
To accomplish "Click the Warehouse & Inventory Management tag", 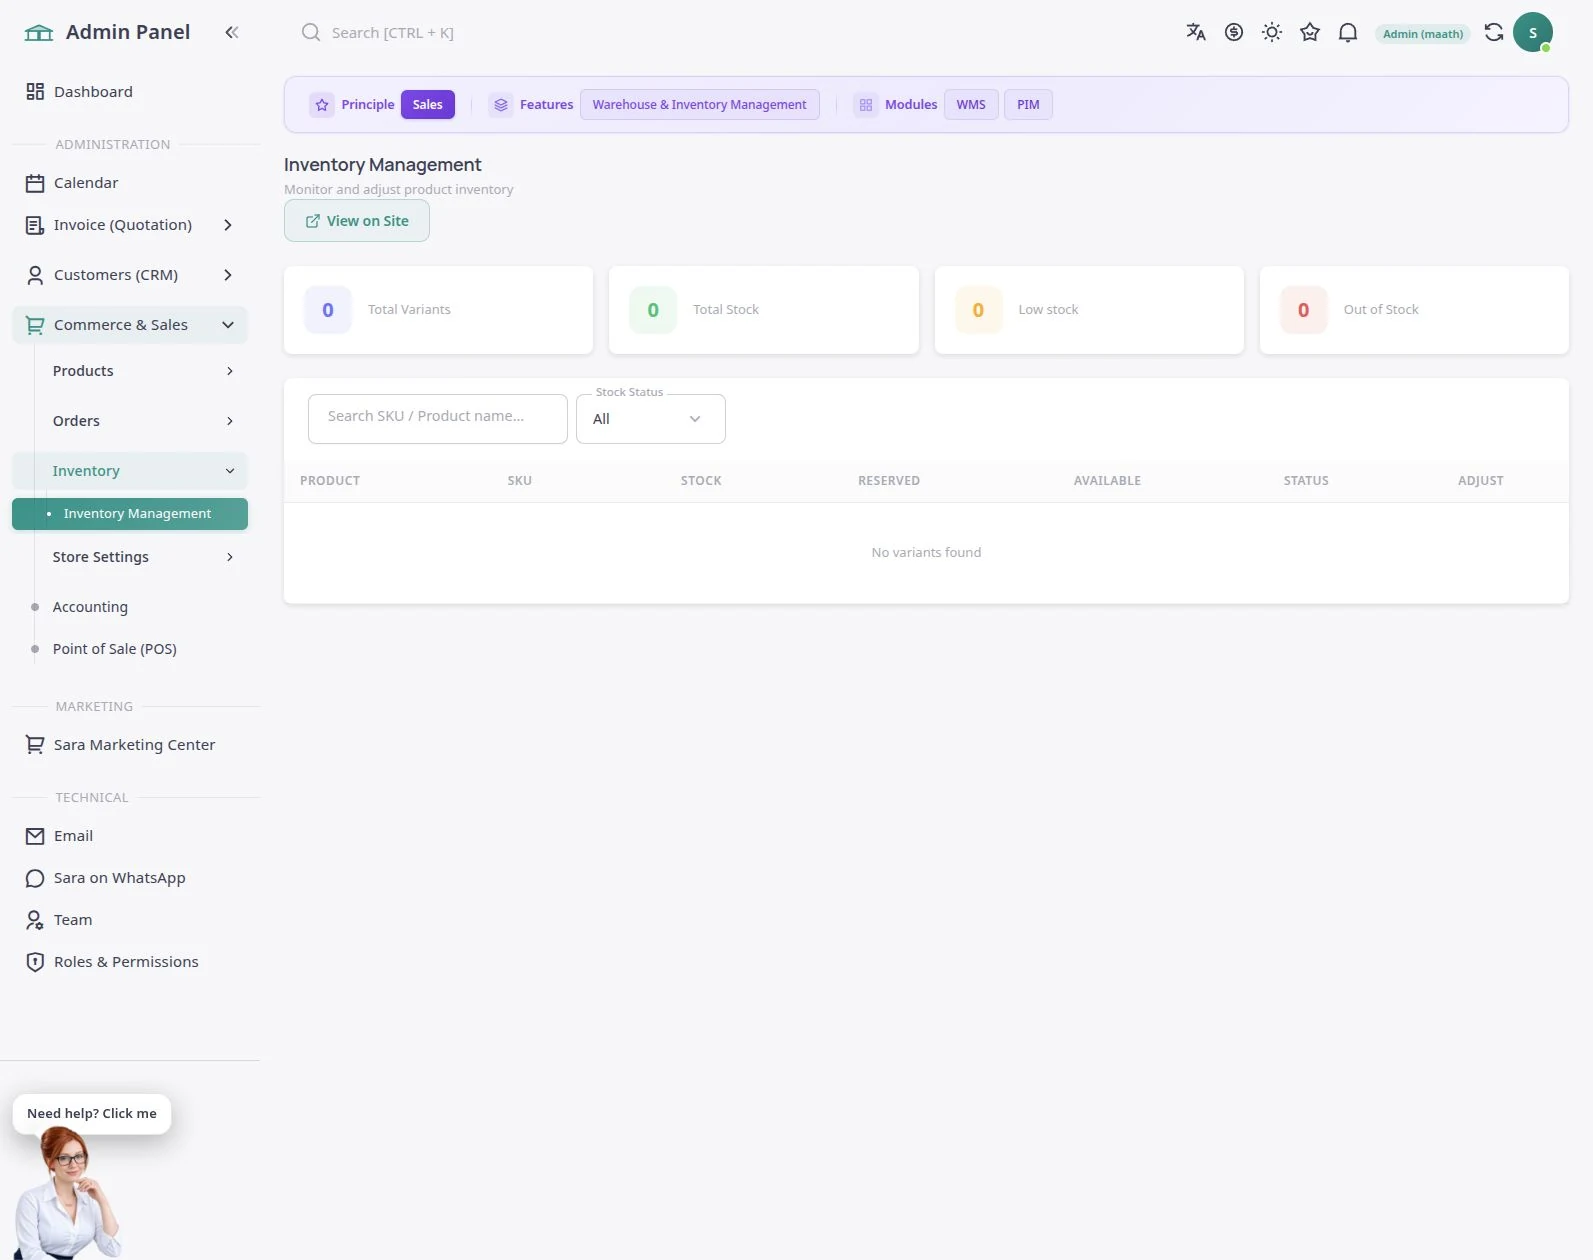I will click(700, 105).
